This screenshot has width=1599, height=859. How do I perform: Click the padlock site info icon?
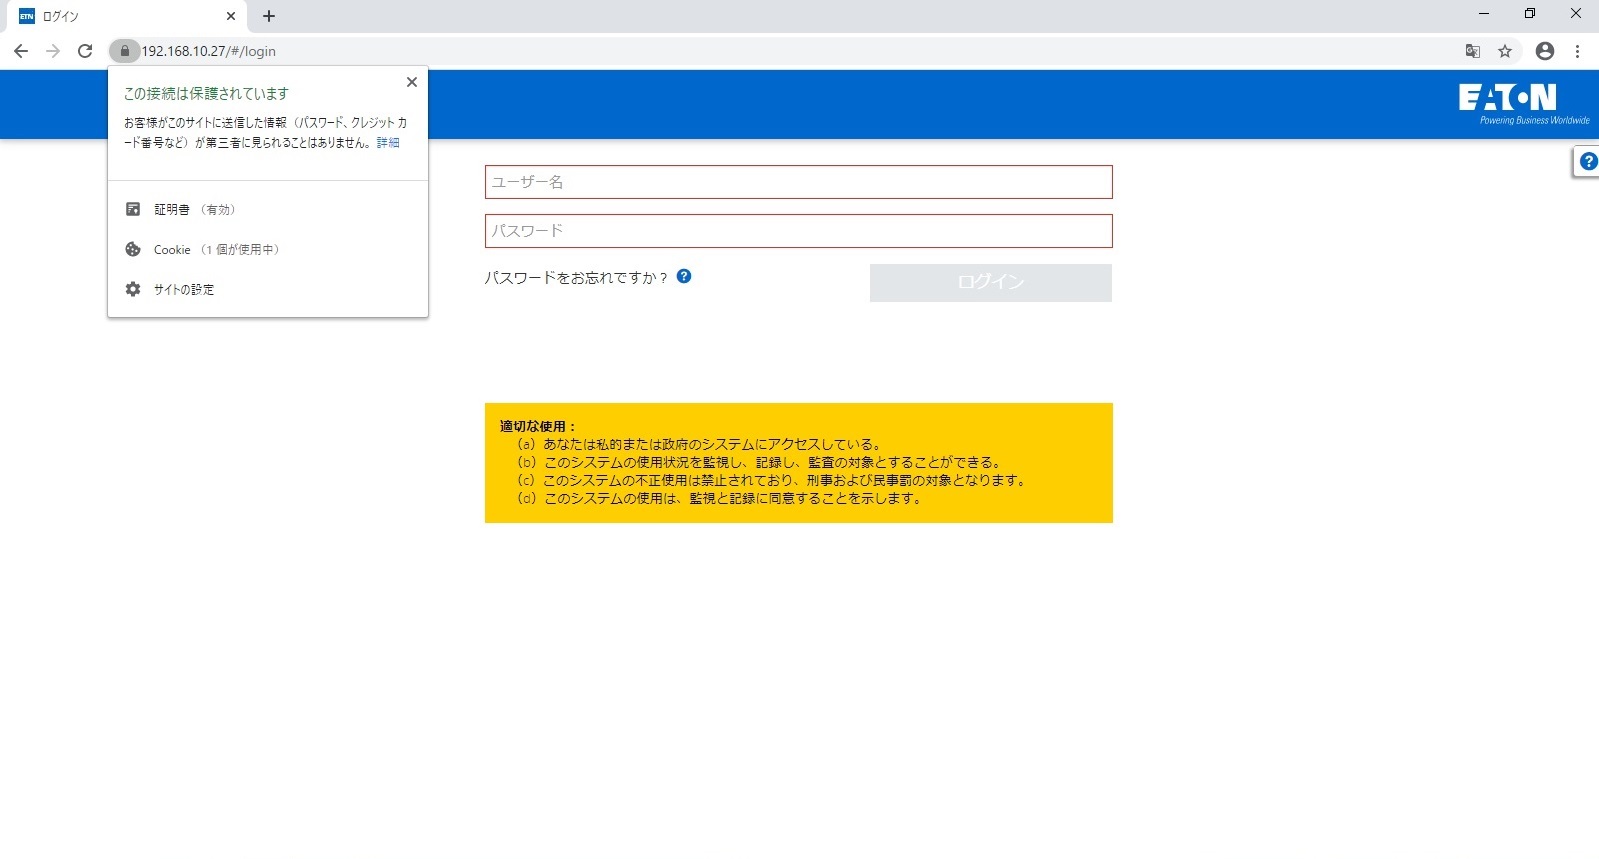pos(124,51)
